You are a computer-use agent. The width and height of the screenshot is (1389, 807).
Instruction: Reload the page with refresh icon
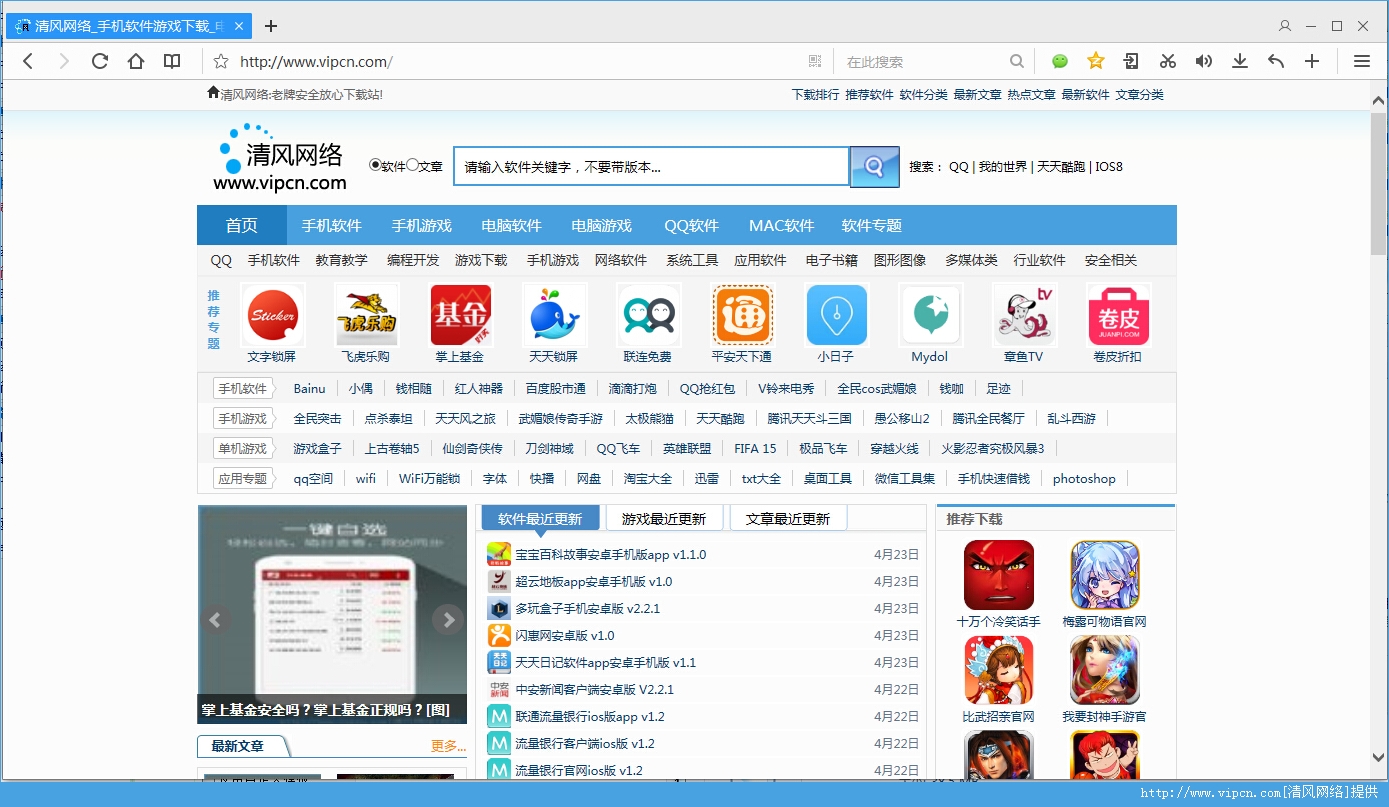[x=100, y=61]
